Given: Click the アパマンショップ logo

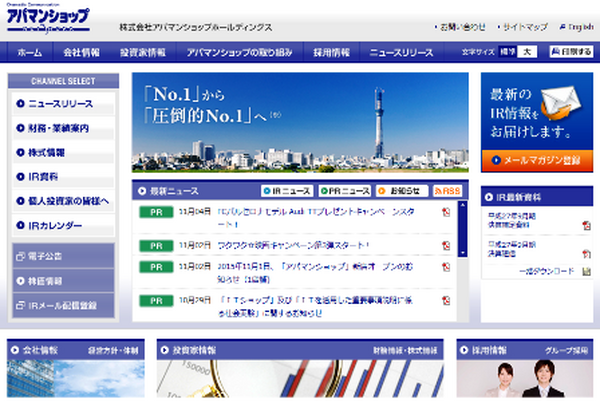Looking at the screenshot, I should pyautogui.click(x=48, y=19).
